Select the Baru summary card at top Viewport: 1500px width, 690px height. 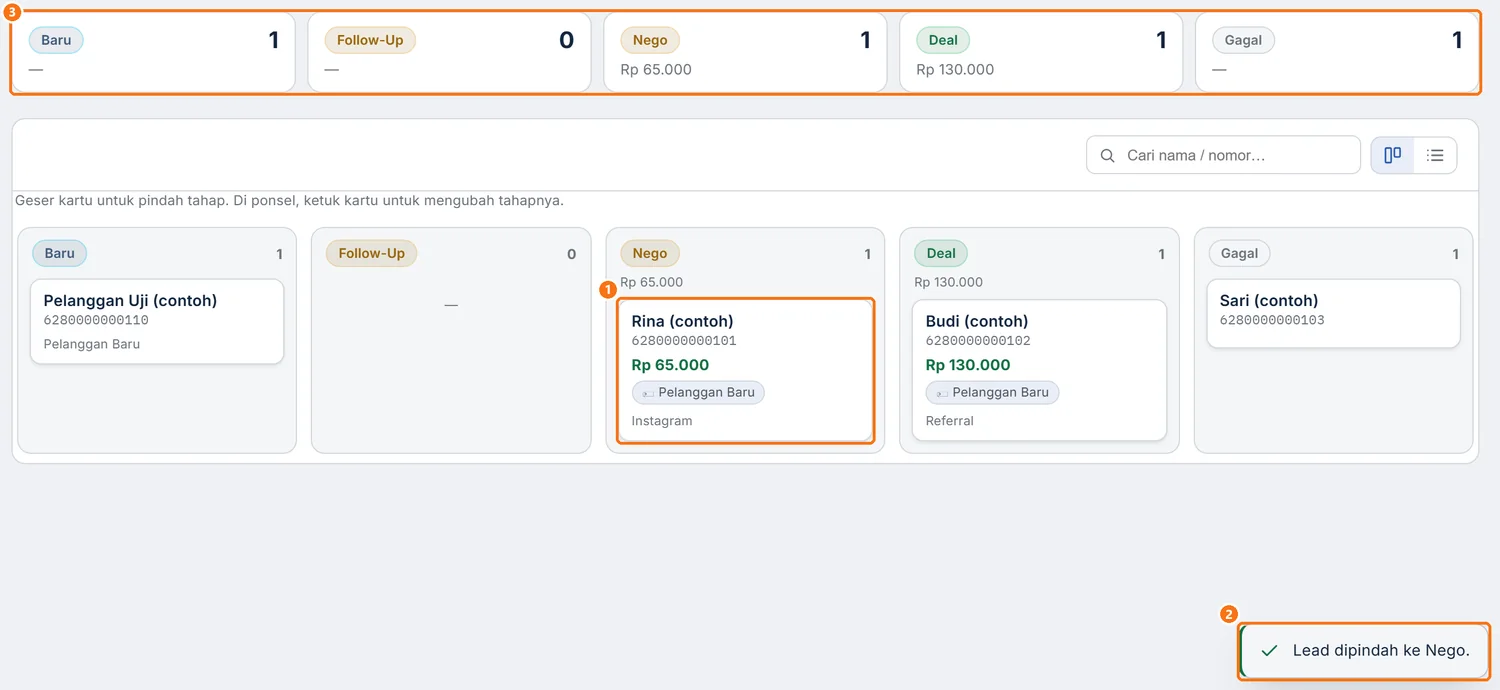154,53
